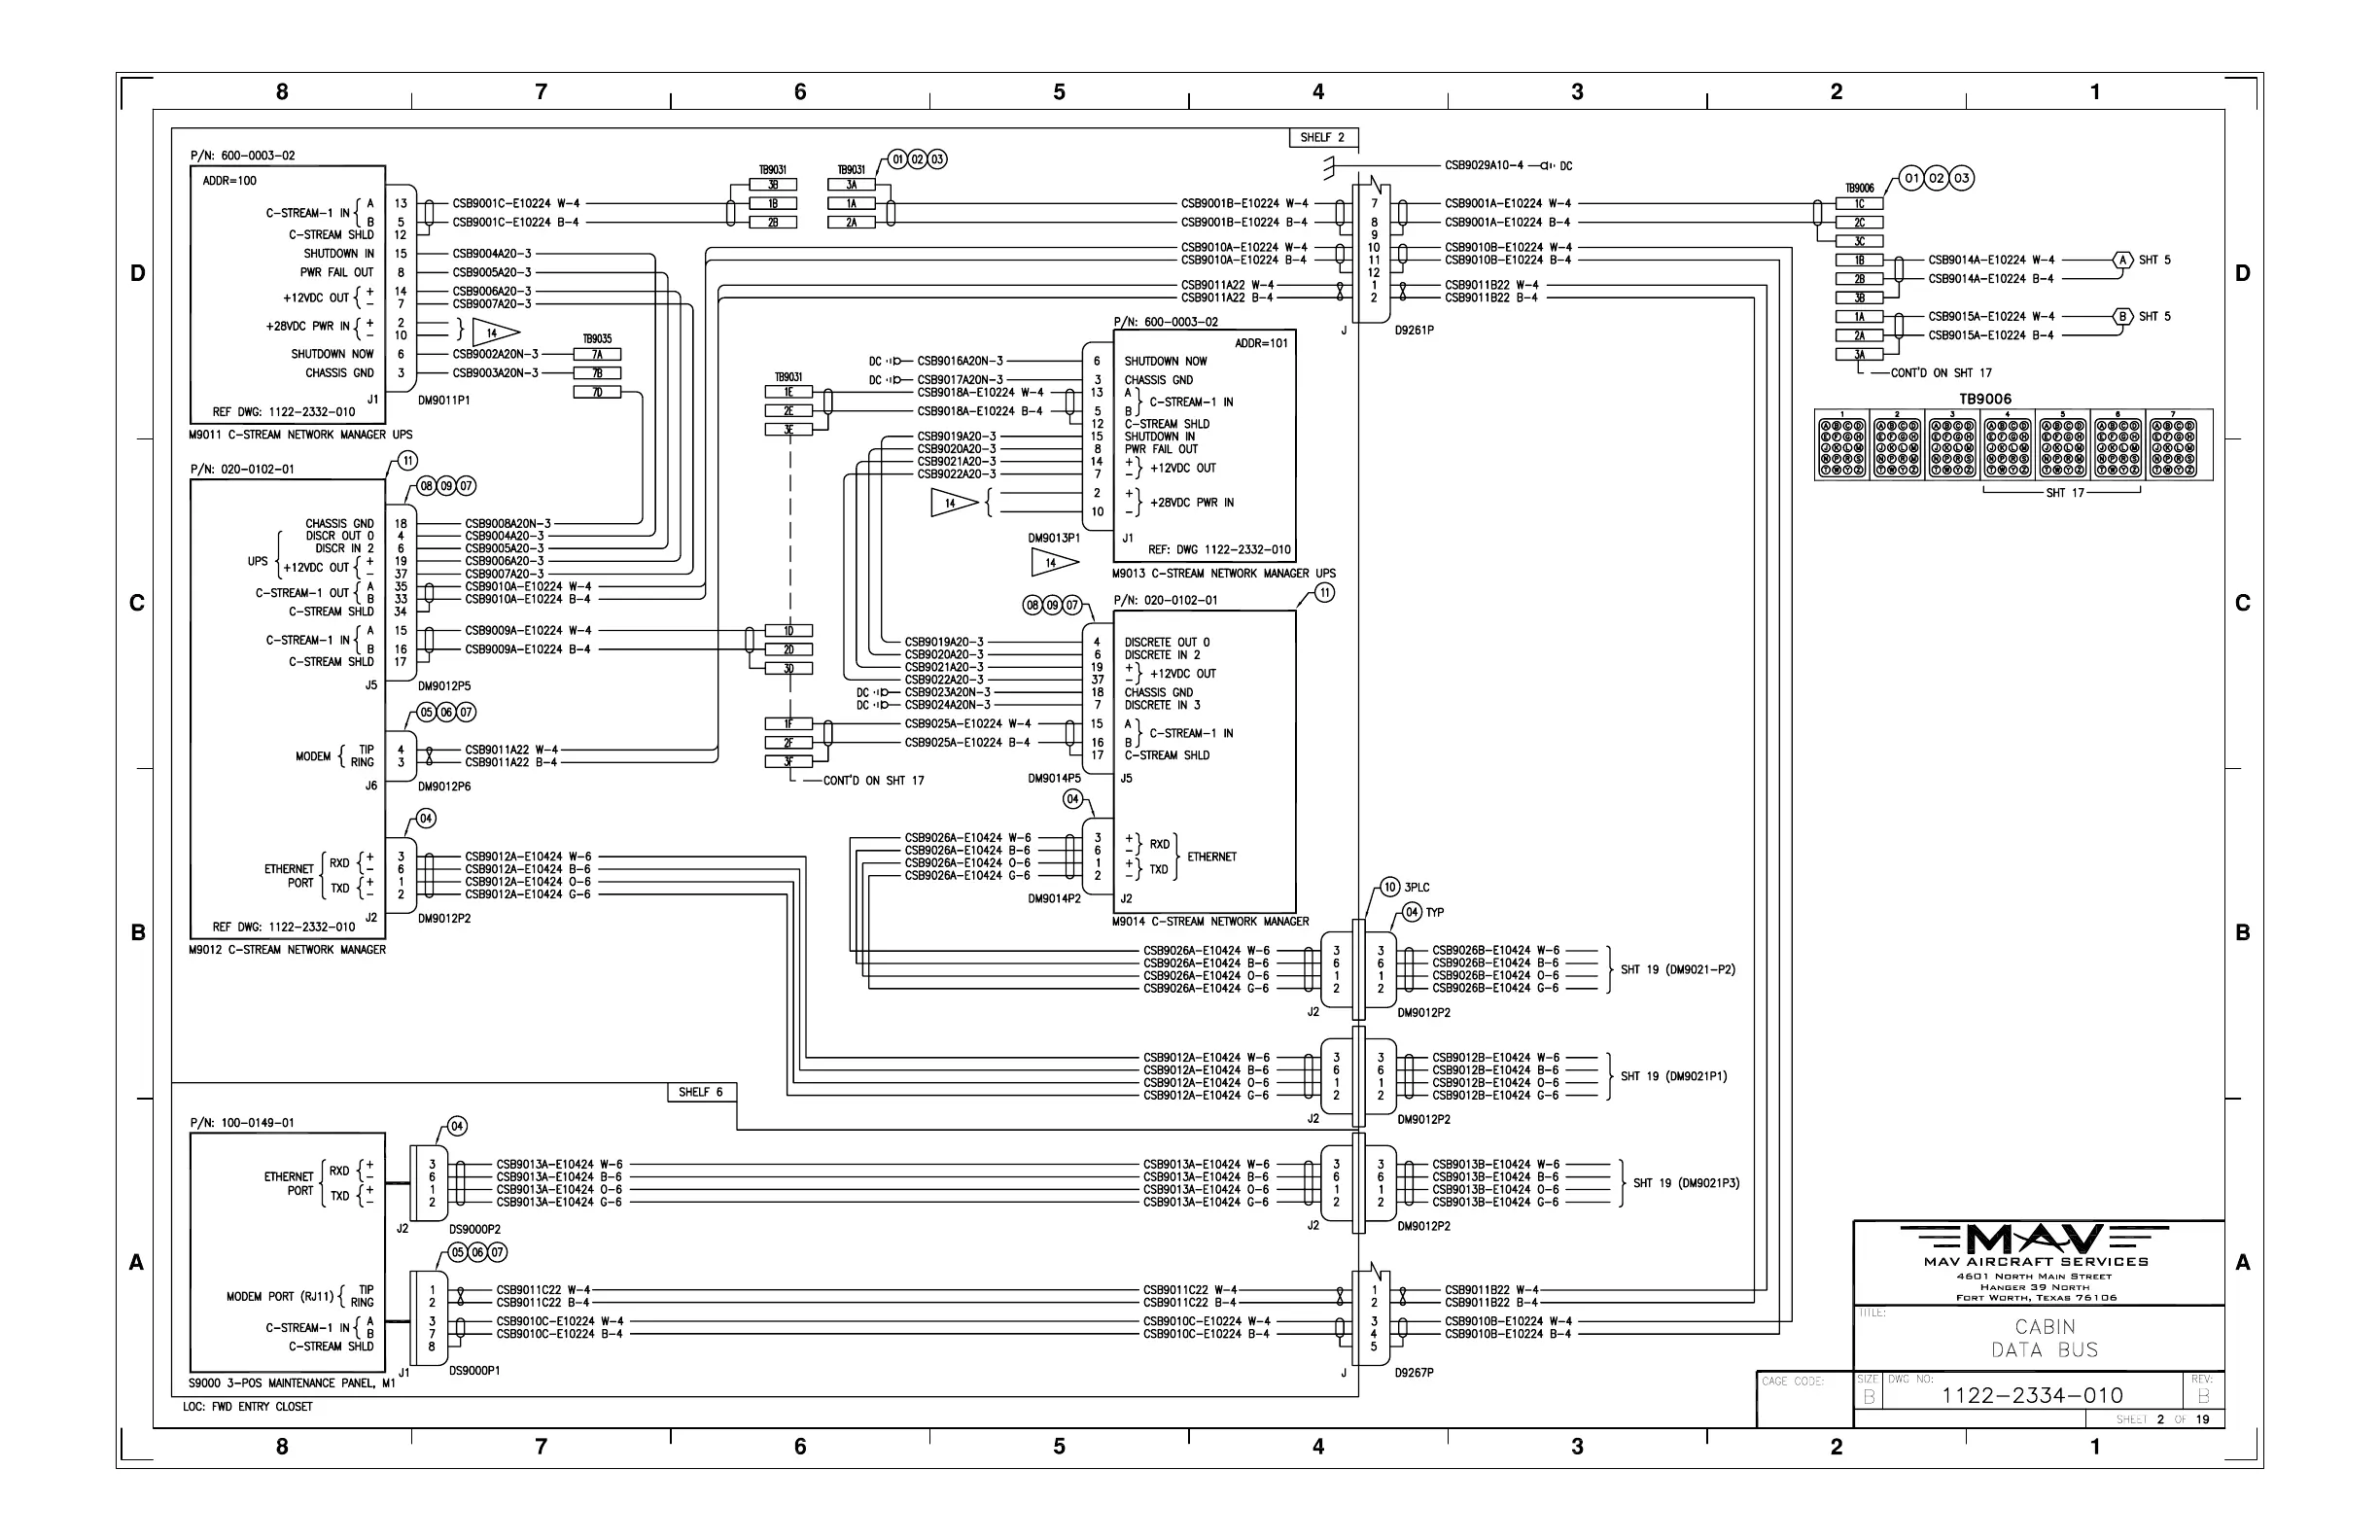Screen dimensions: 2380x1540
Task: Click the circled A off-sheet marker for SHT 5
Action: click(x=2122, y=260)
